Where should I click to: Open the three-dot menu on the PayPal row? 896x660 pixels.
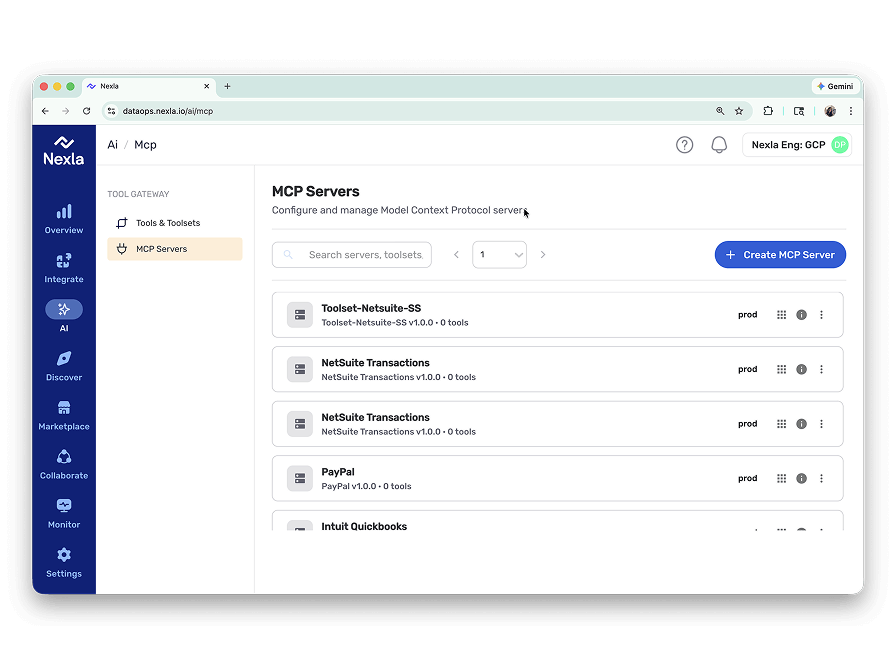821,478
